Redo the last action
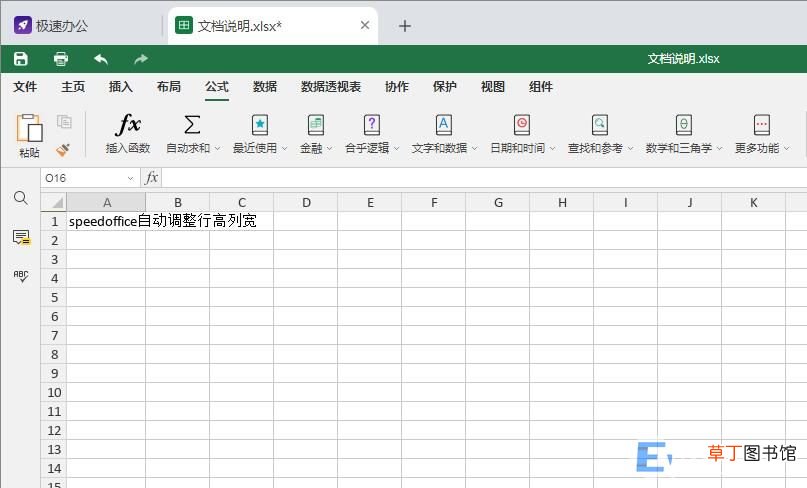 (141, 59)
